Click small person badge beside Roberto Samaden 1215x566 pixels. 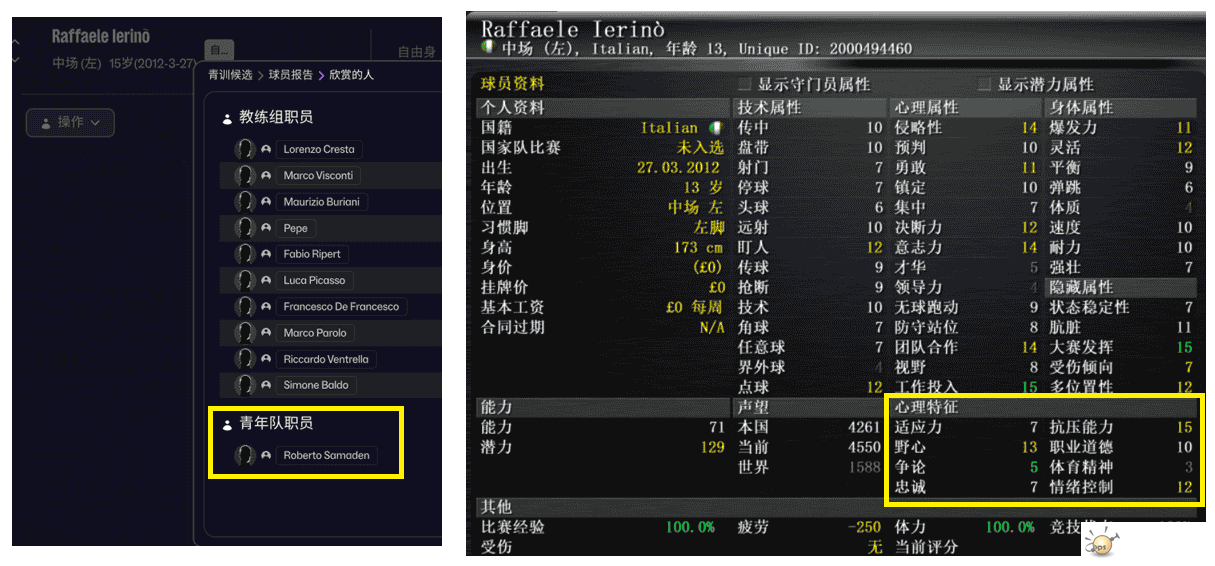coord(266,455)
